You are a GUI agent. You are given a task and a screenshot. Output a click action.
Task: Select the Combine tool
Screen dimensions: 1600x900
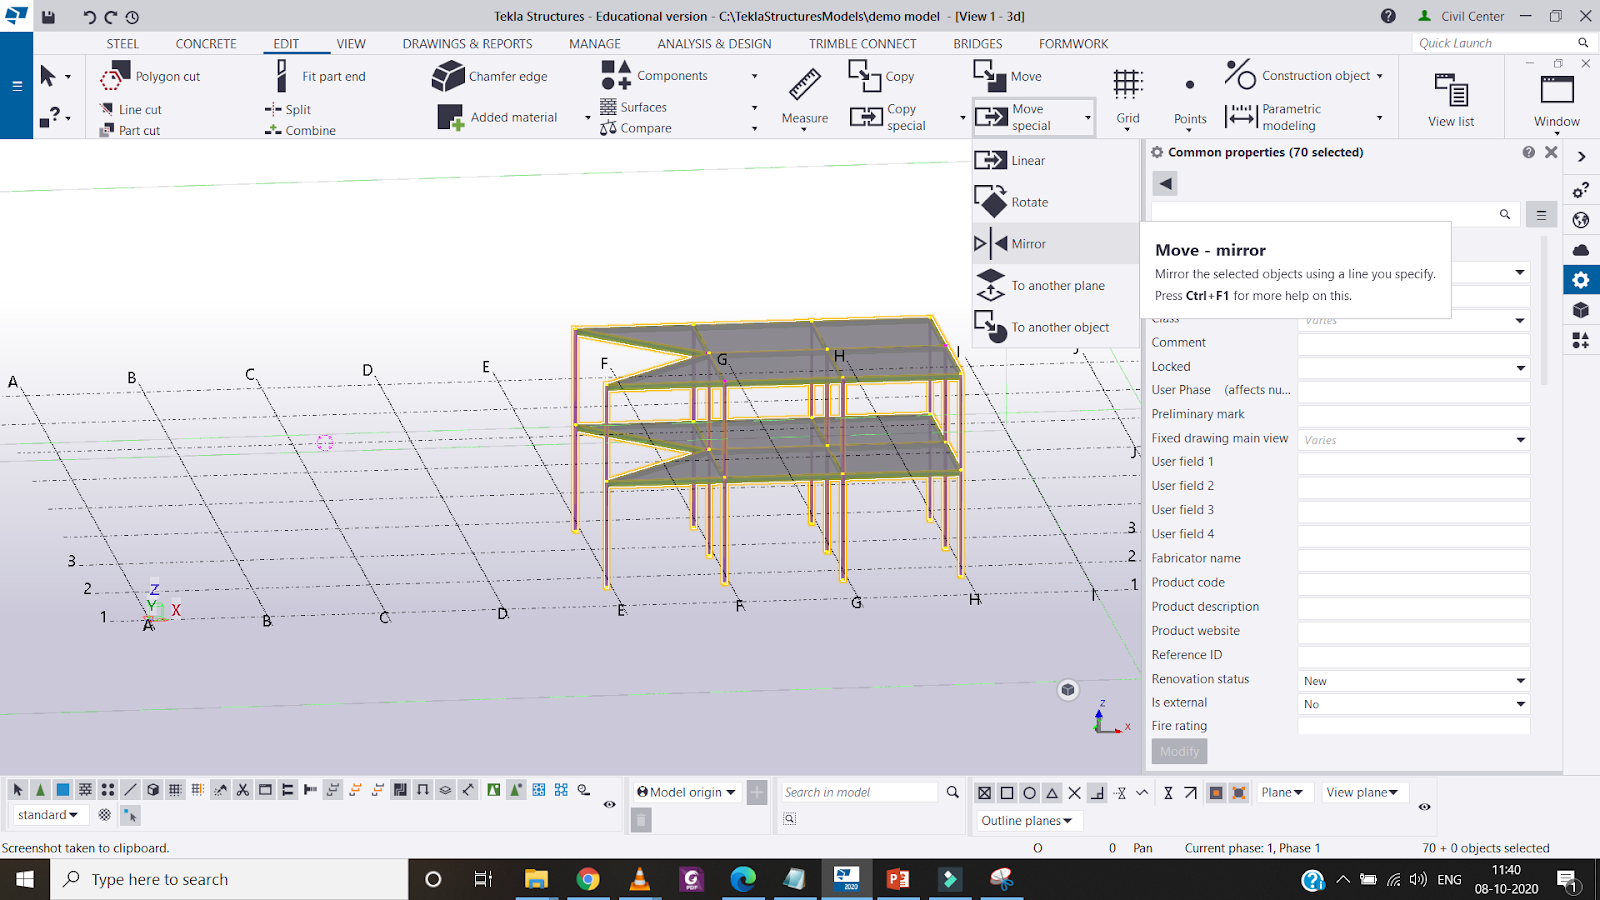(300, 130)
